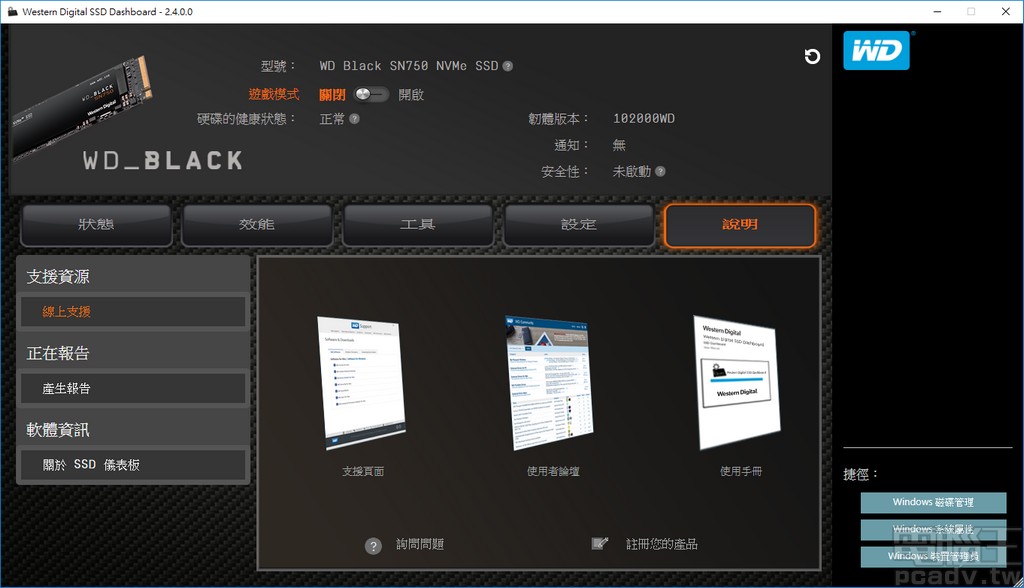This screenshot has height=588, width=1024.
Task: Open 關於 SSD 儀表板 entry
Action: click(133, 465)
